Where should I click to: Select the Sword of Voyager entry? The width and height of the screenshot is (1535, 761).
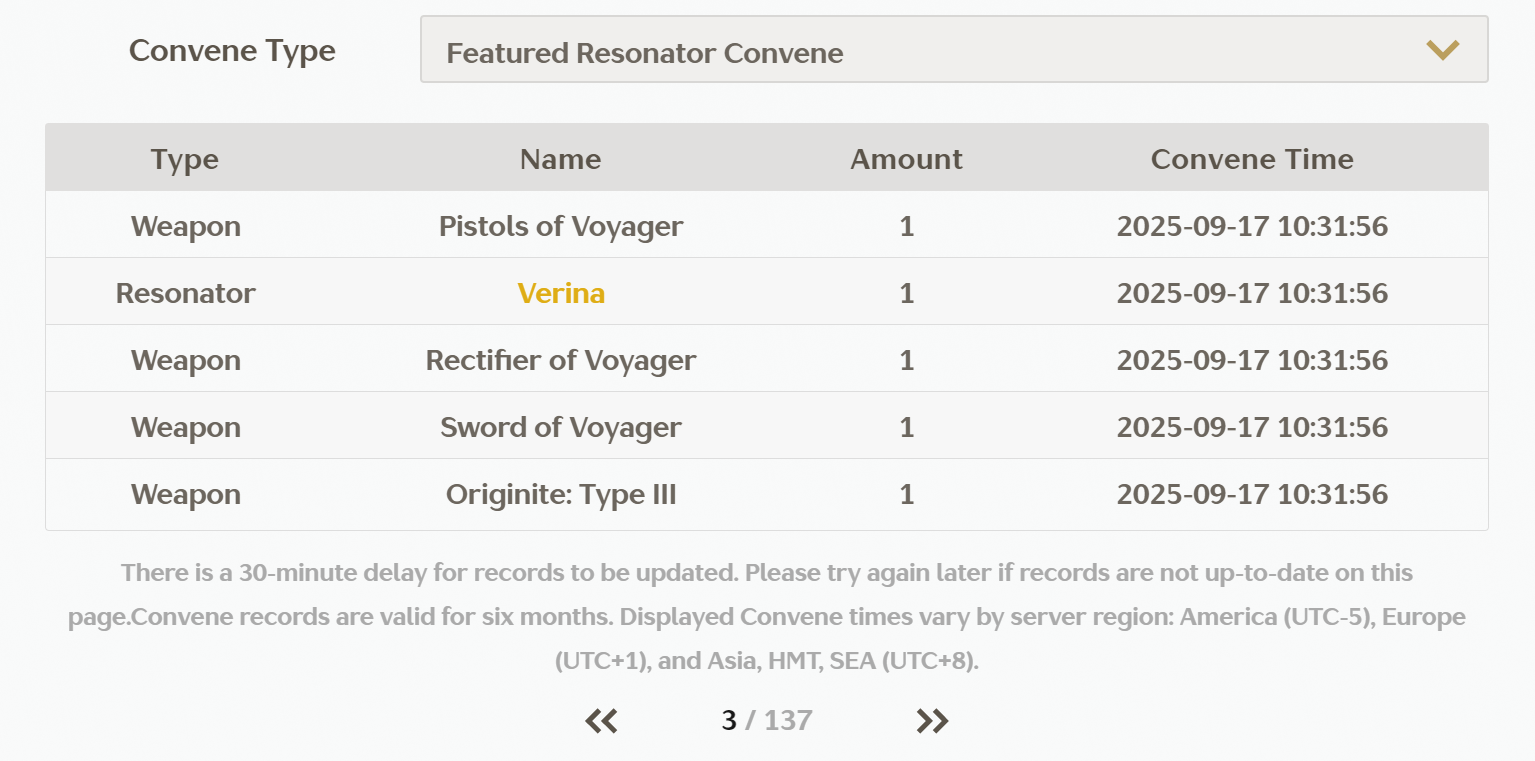pos(561,427)
